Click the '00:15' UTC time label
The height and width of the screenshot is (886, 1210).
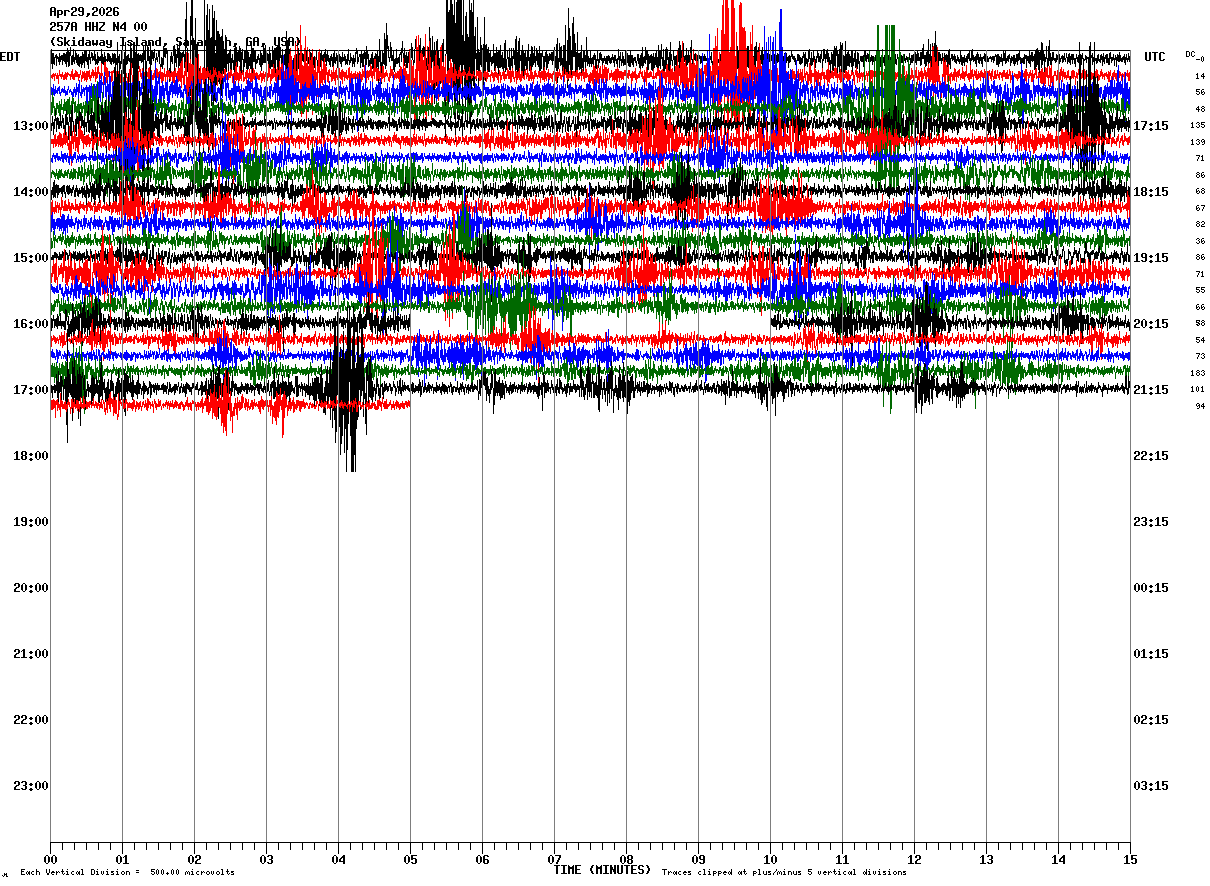(x=1151, y=587)
